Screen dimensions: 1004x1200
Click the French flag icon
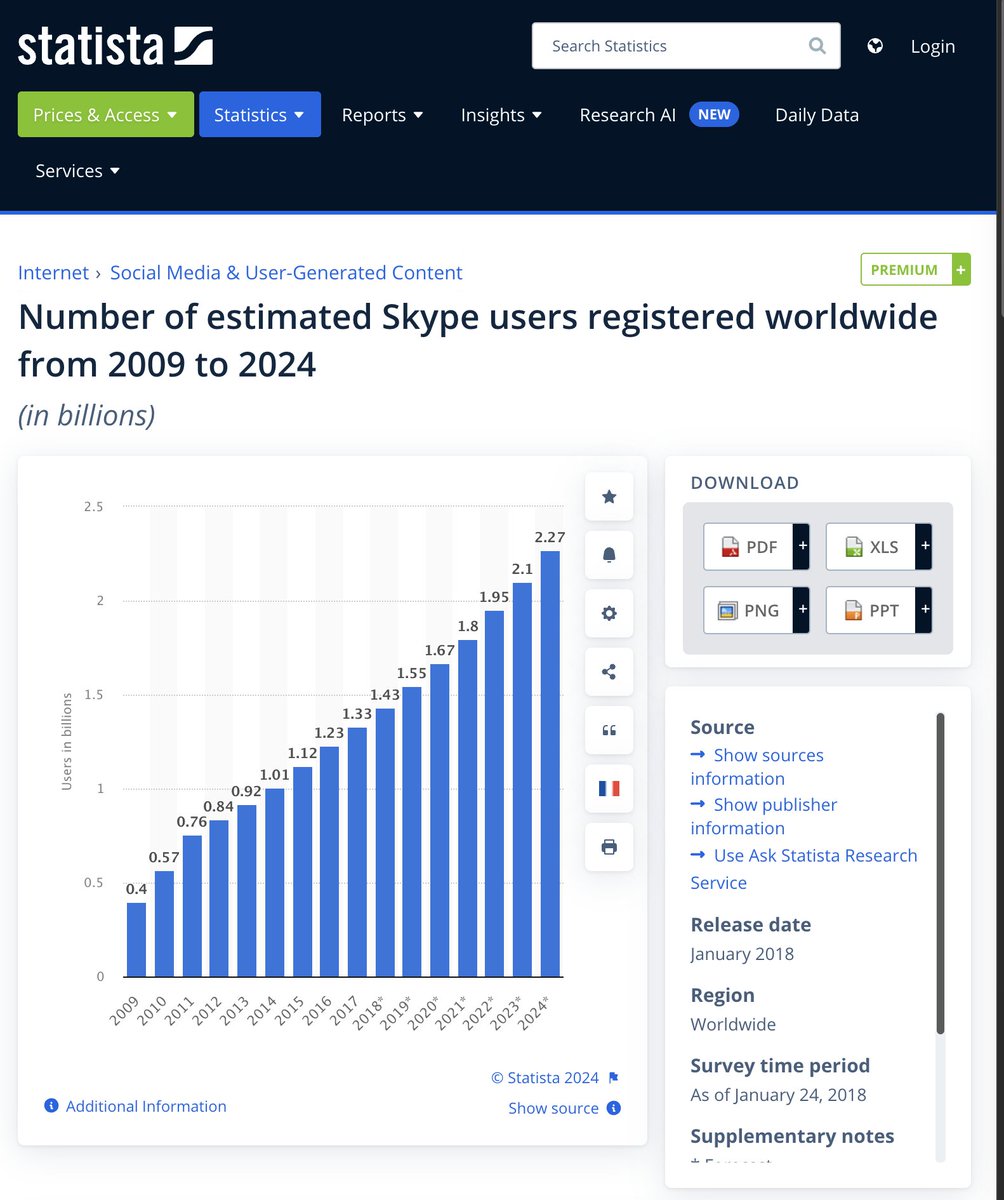(609, 788)
